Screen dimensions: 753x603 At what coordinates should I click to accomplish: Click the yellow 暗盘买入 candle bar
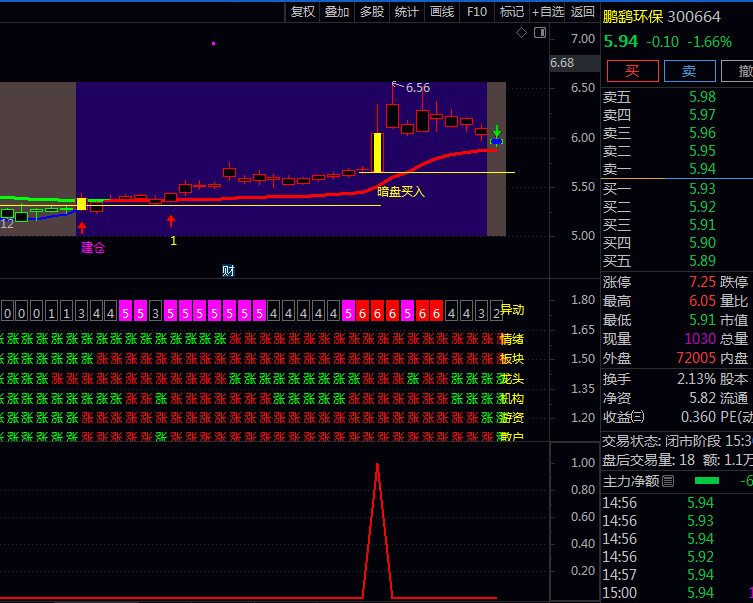(377, 152)
